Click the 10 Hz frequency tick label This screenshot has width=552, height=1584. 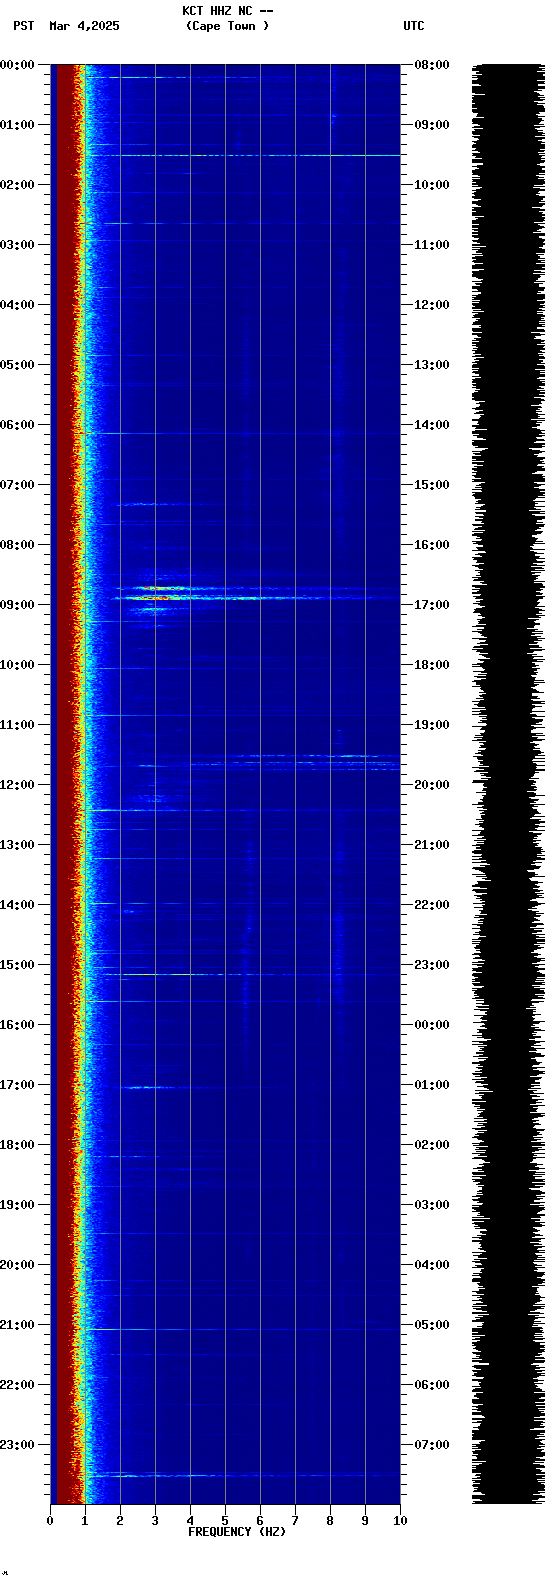point(400,1521)
